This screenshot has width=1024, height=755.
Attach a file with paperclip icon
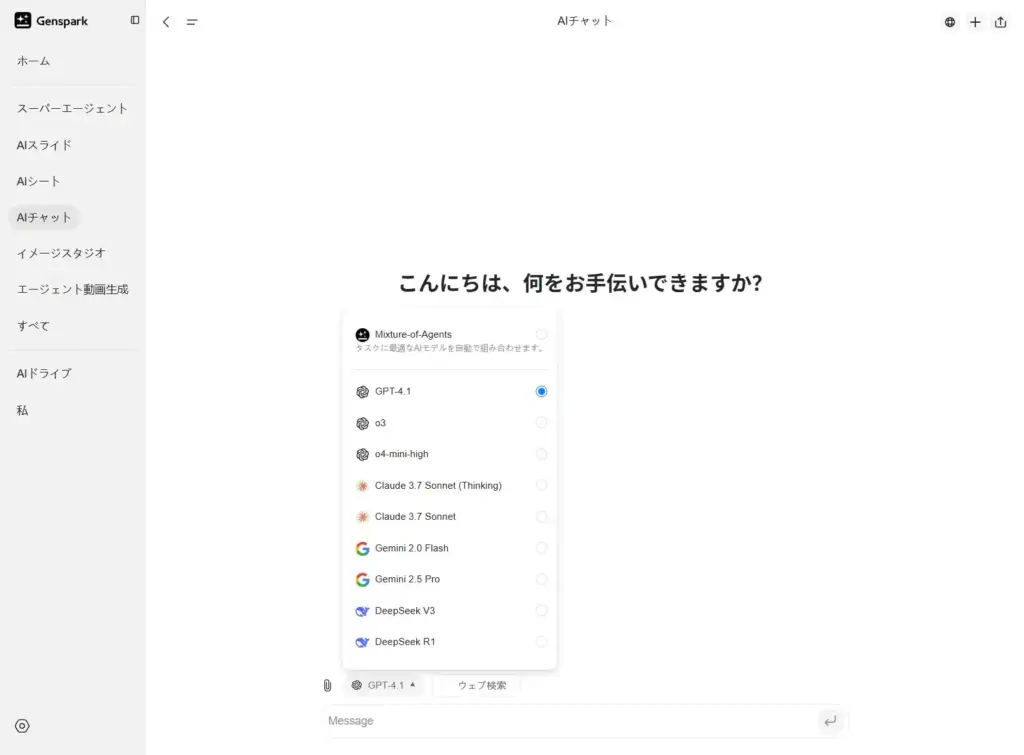(x=327, y=685)
